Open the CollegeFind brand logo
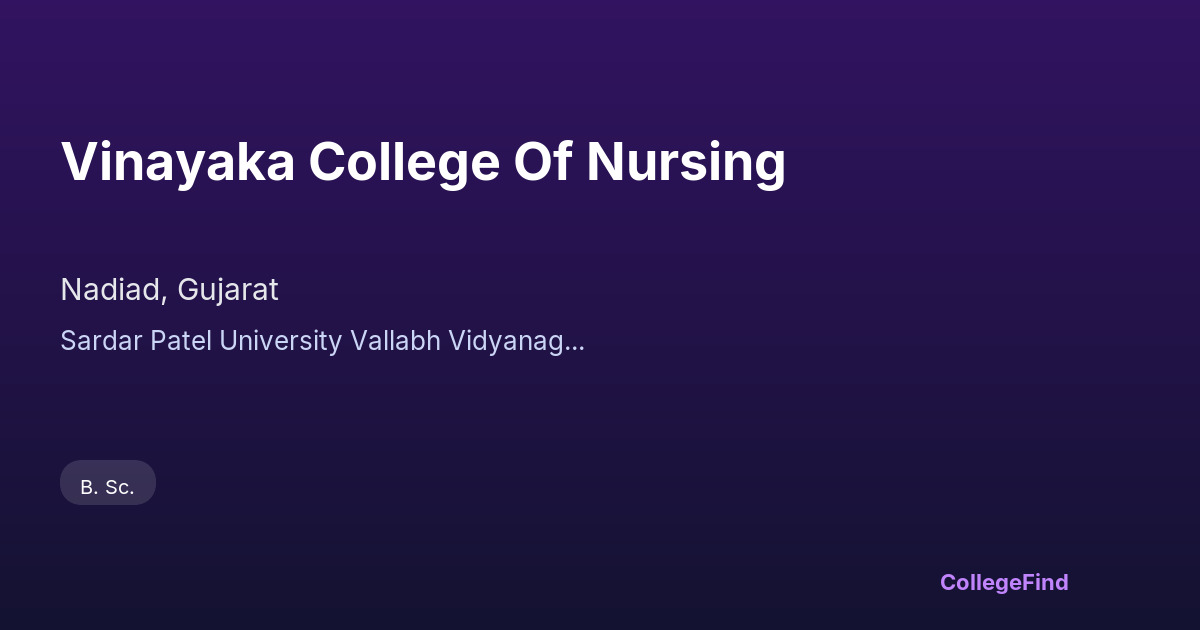 click(1004, 582)
